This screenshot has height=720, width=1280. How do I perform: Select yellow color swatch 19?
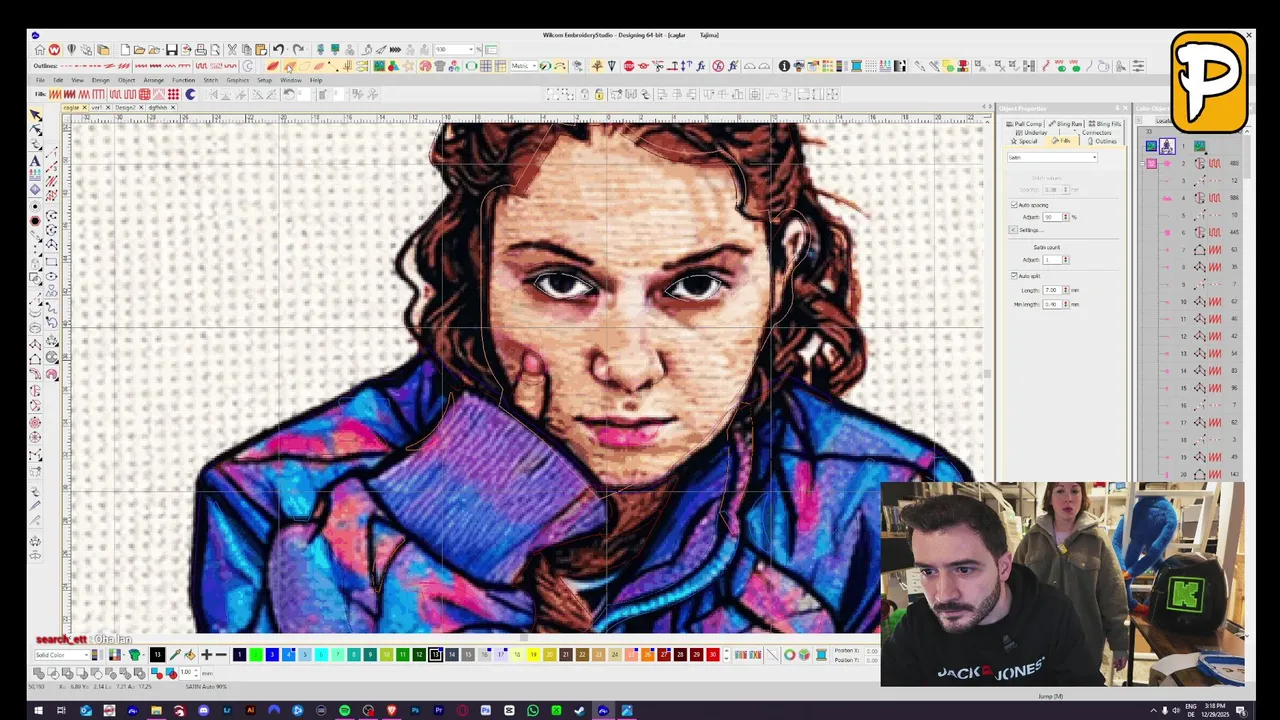[x=533, y=655]
